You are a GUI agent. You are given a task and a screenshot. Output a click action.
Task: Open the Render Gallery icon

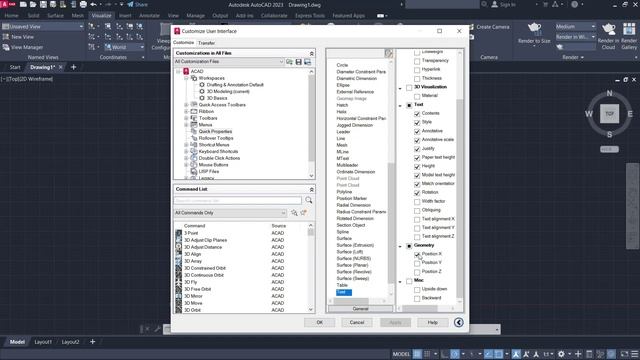tap(629, 29)
